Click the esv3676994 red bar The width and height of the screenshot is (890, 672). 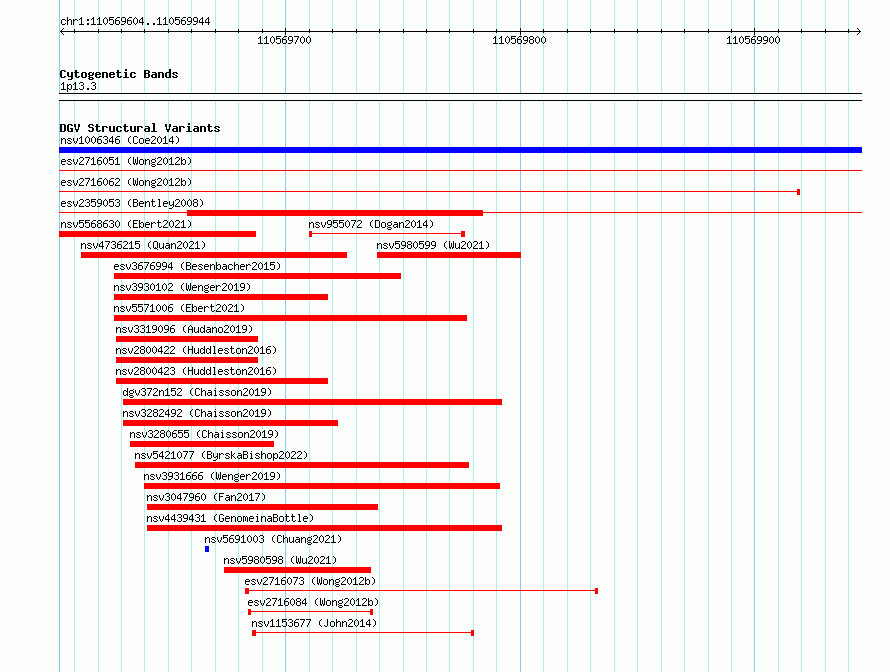258,276
